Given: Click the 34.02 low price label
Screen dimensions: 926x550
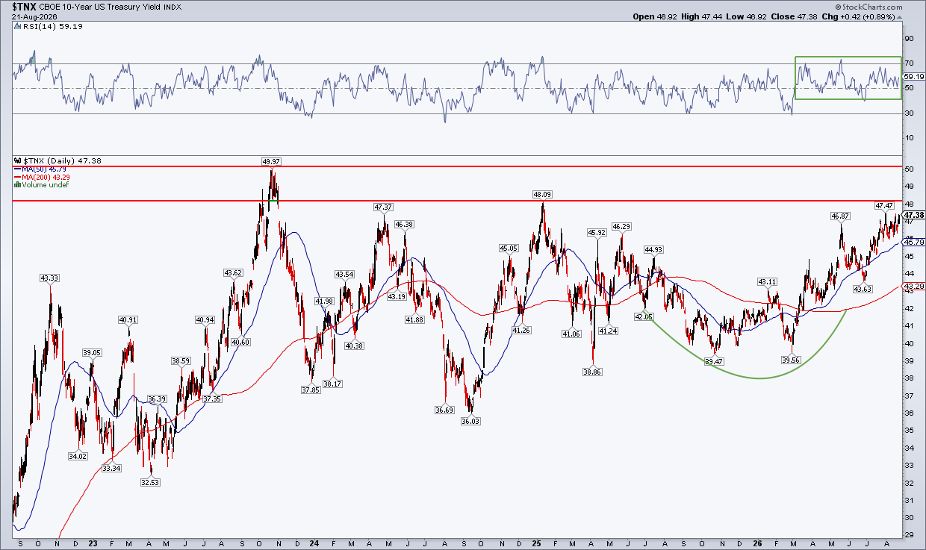Looking at the screenshot, I should pyautogui.click(x=77, y=457).
